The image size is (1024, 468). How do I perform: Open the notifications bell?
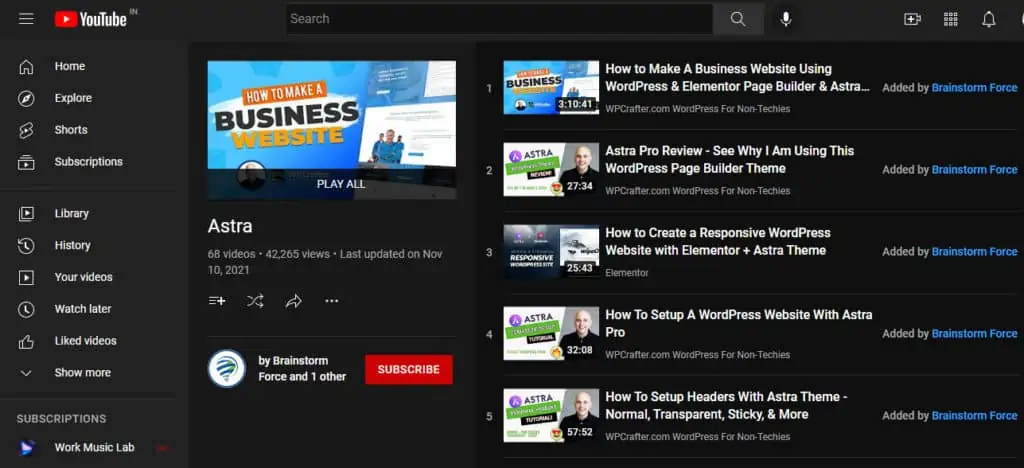pos(988,19)
